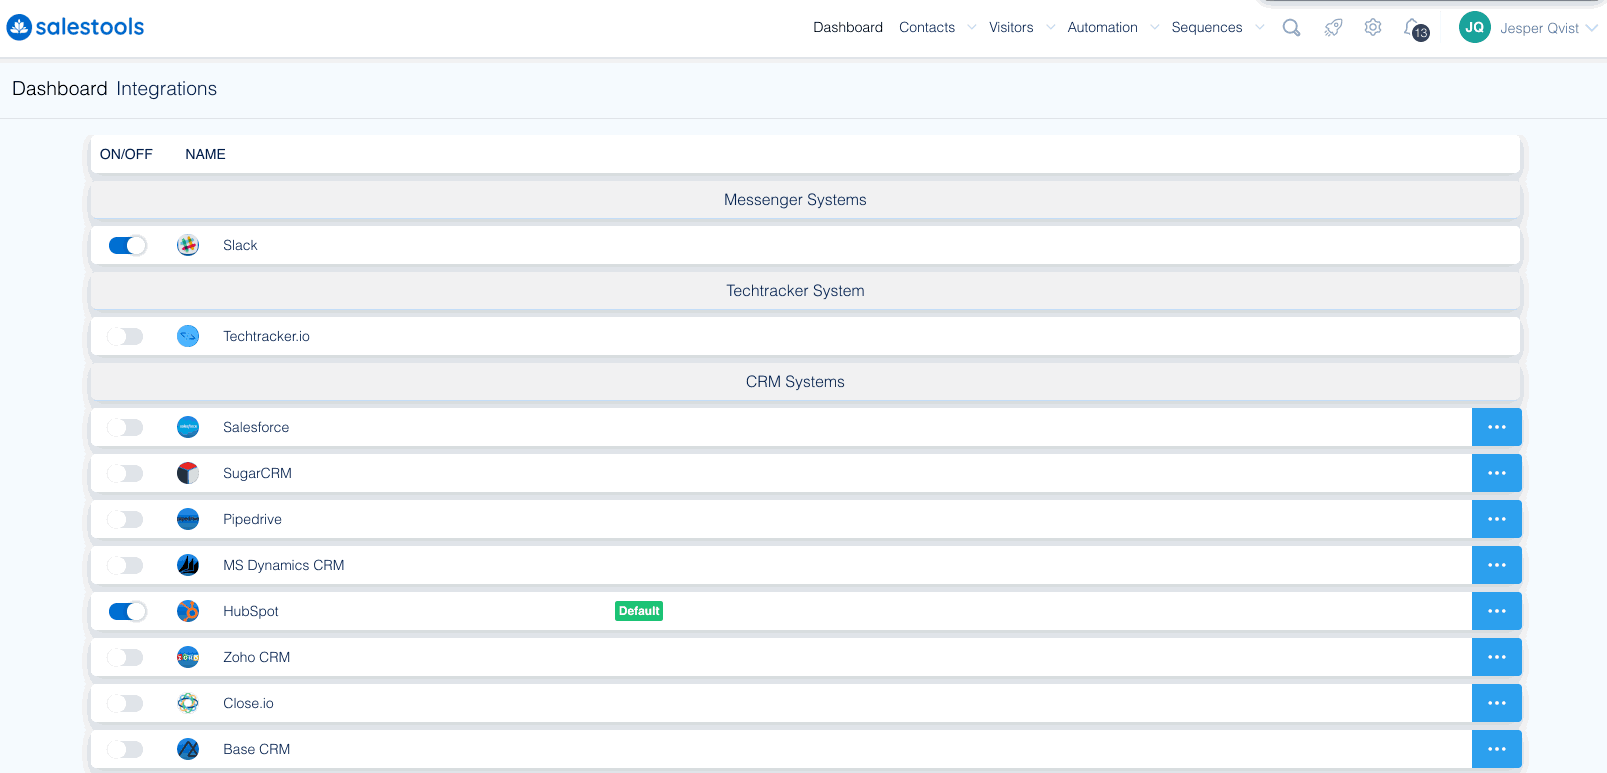Turn off the HubSpot toggle

tap(127, 611)
